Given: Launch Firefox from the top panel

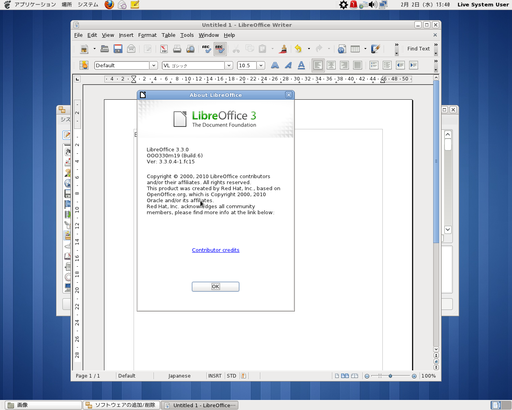Looking at the screenshot, I should click(x=109, y=5).
